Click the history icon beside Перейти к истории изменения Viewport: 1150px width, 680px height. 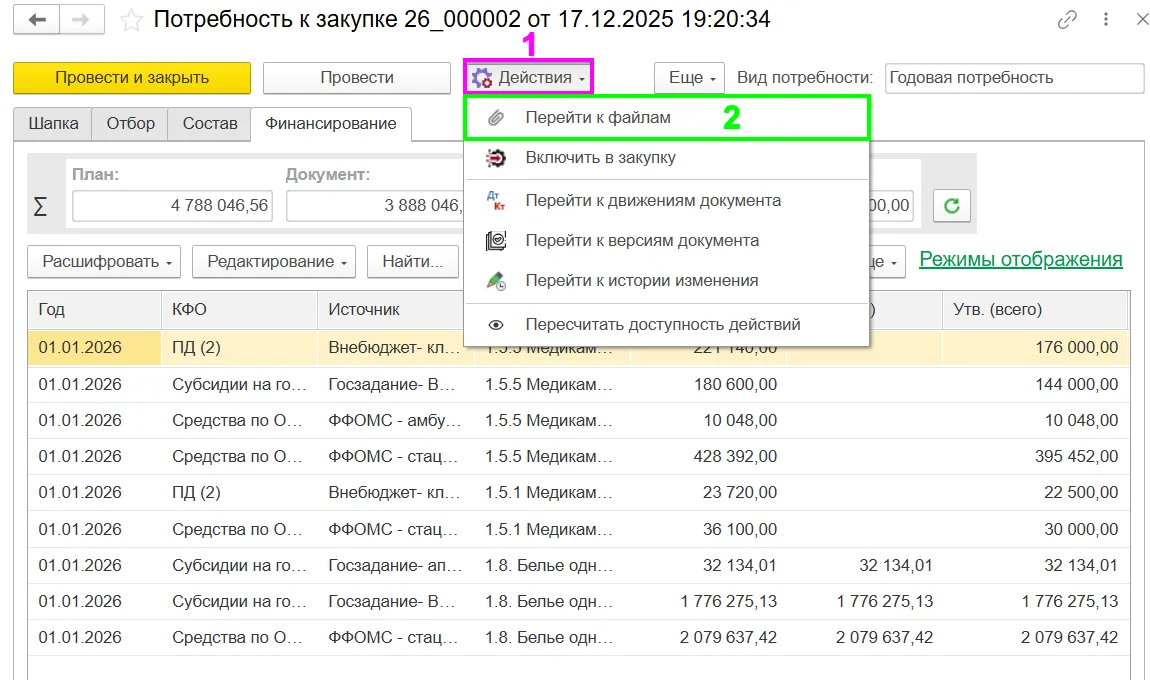[x=497, y=281]
